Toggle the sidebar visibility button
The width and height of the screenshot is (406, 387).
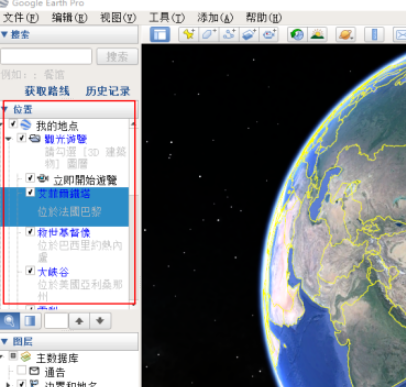(x=160, y=35)
